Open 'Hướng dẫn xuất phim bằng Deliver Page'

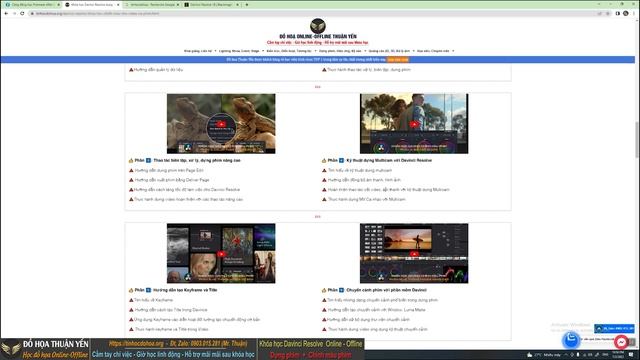(x=172, y=180)
